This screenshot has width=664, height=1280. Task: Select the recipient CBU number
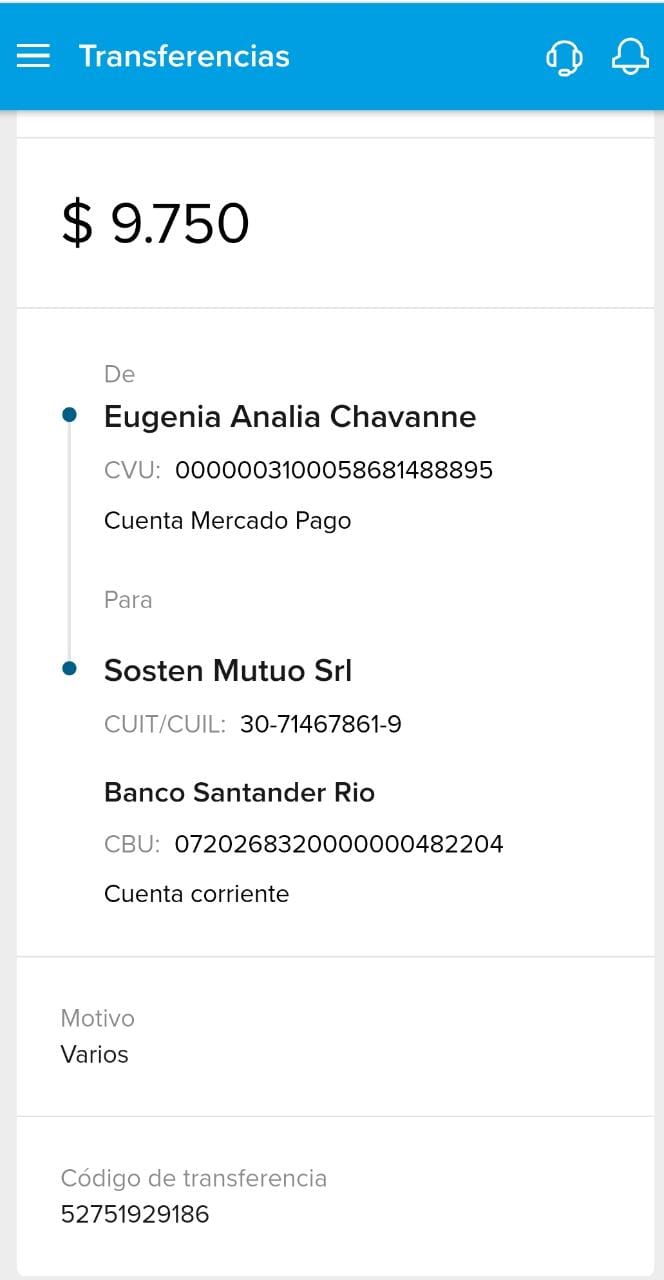click(339, 844)
